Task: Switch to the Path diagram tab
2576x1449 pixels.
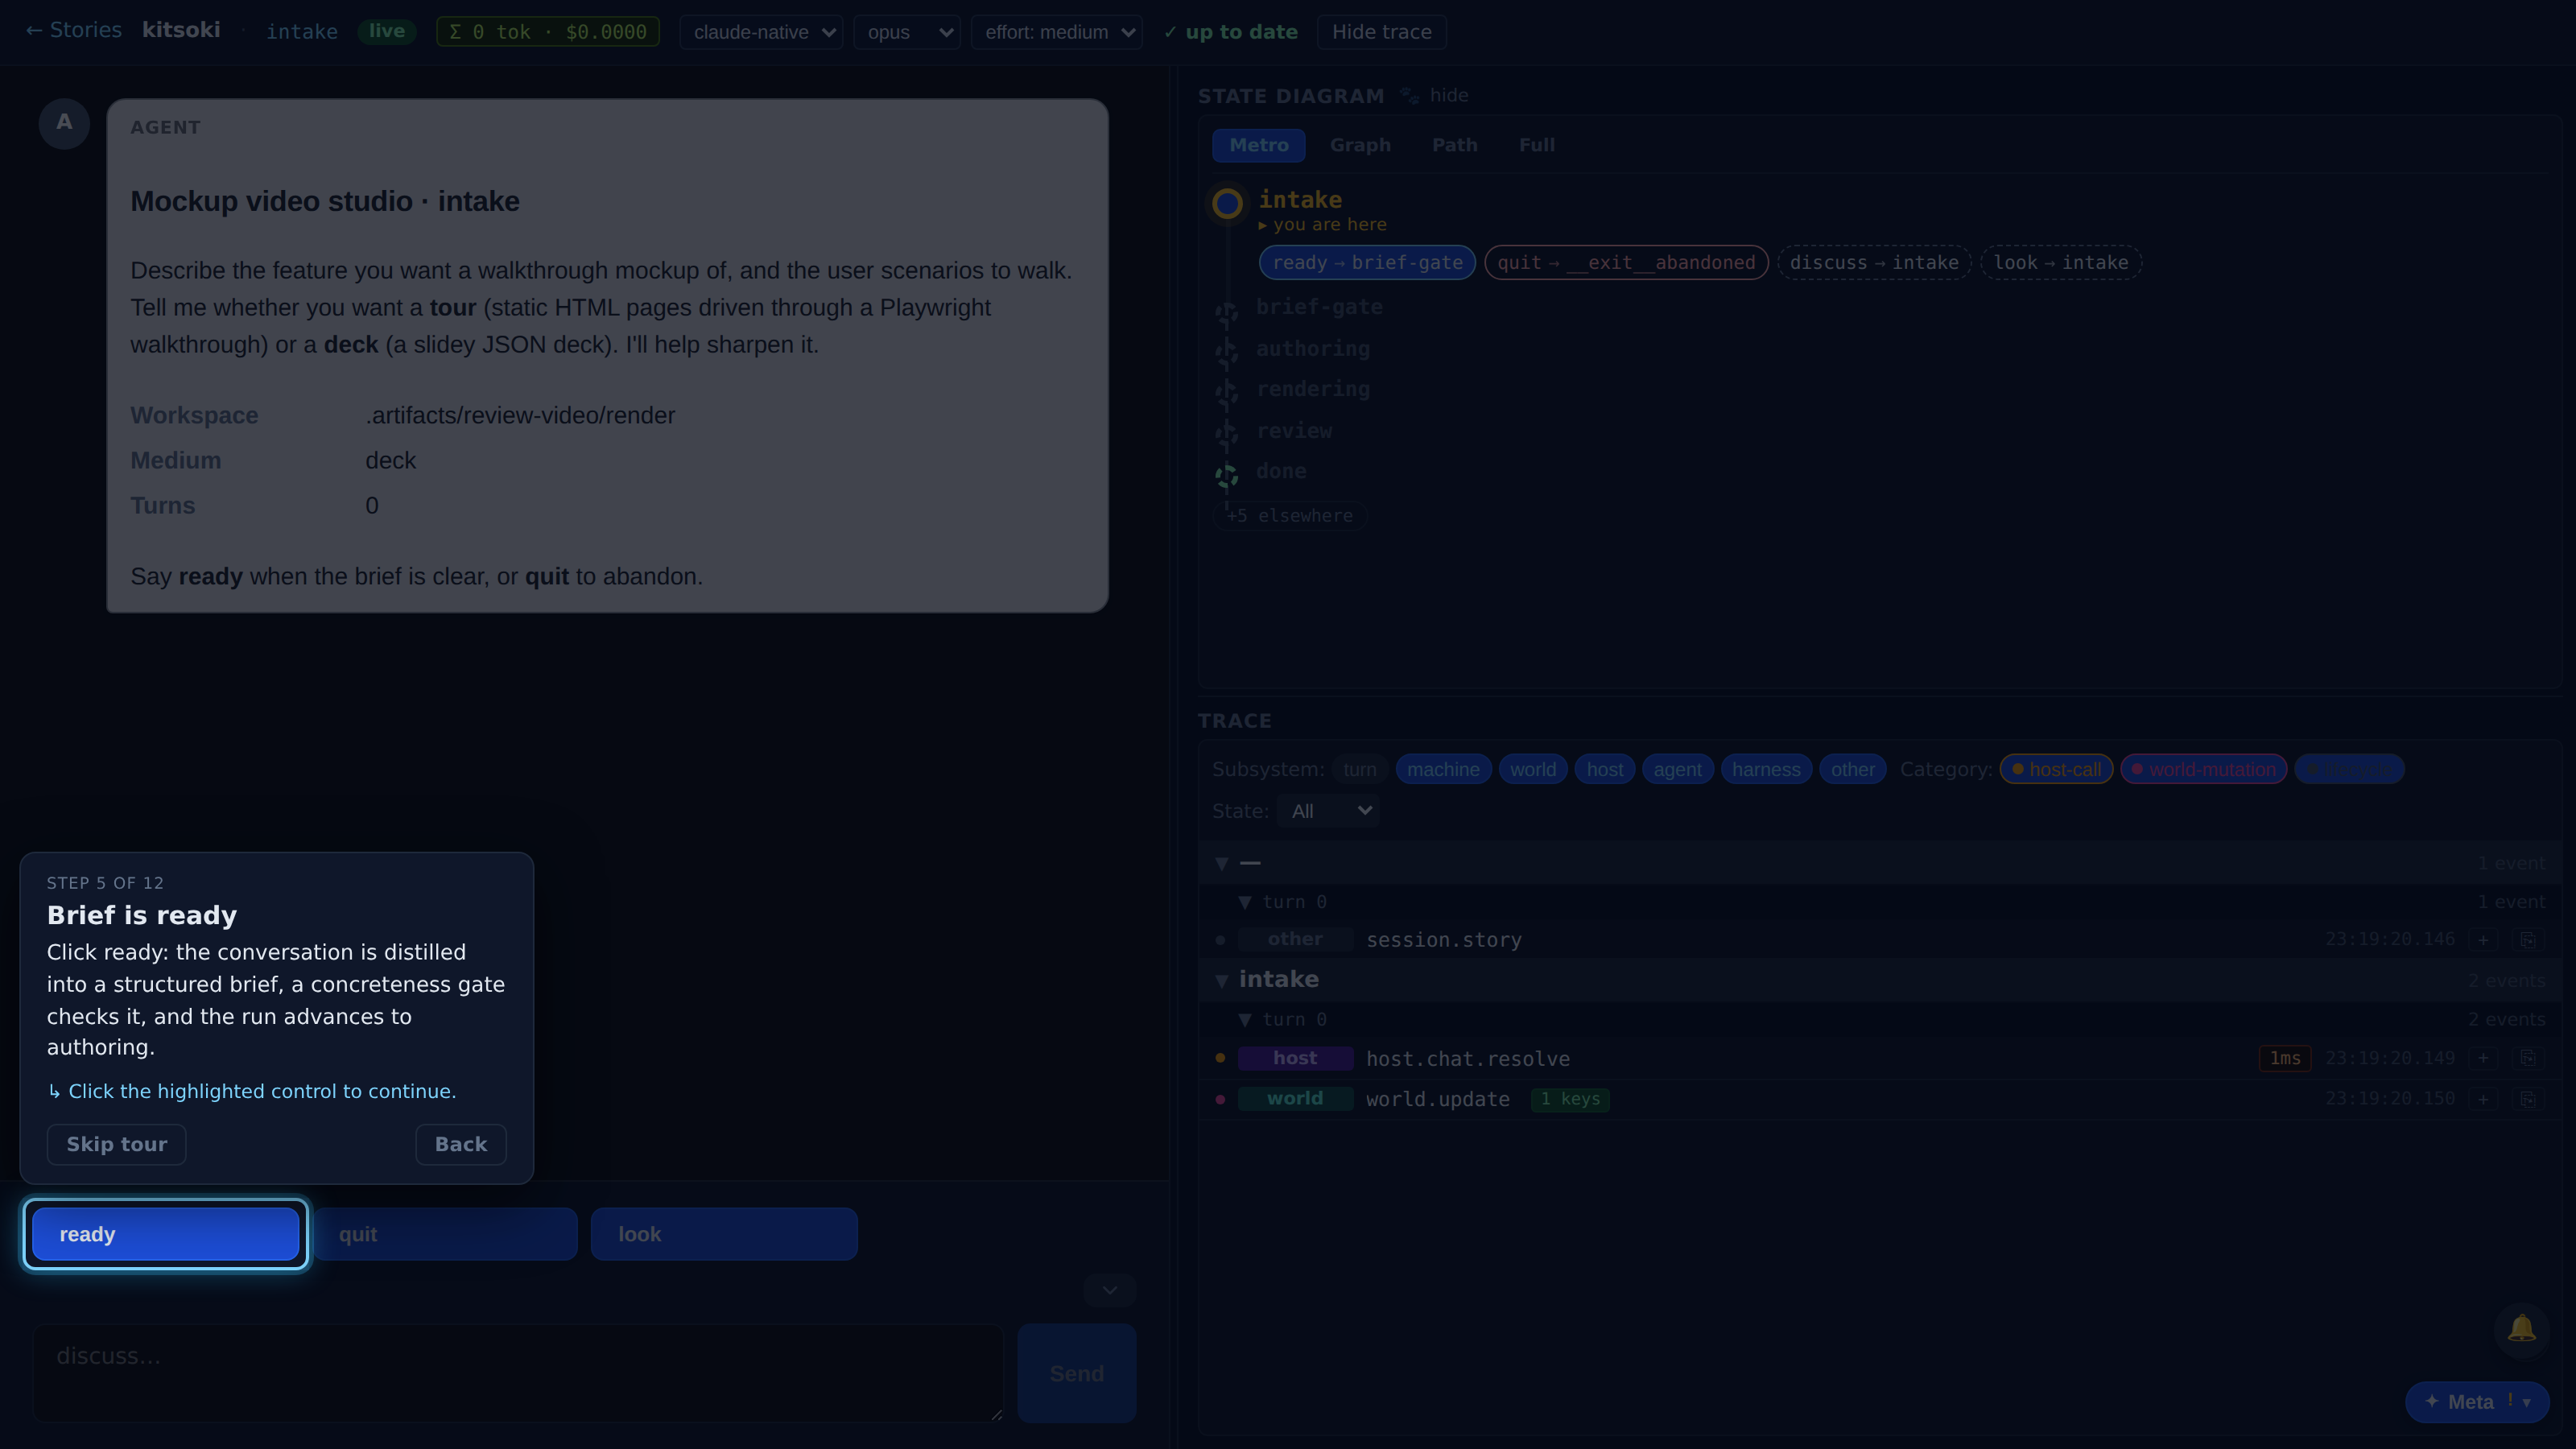Action: point(1454,145)
